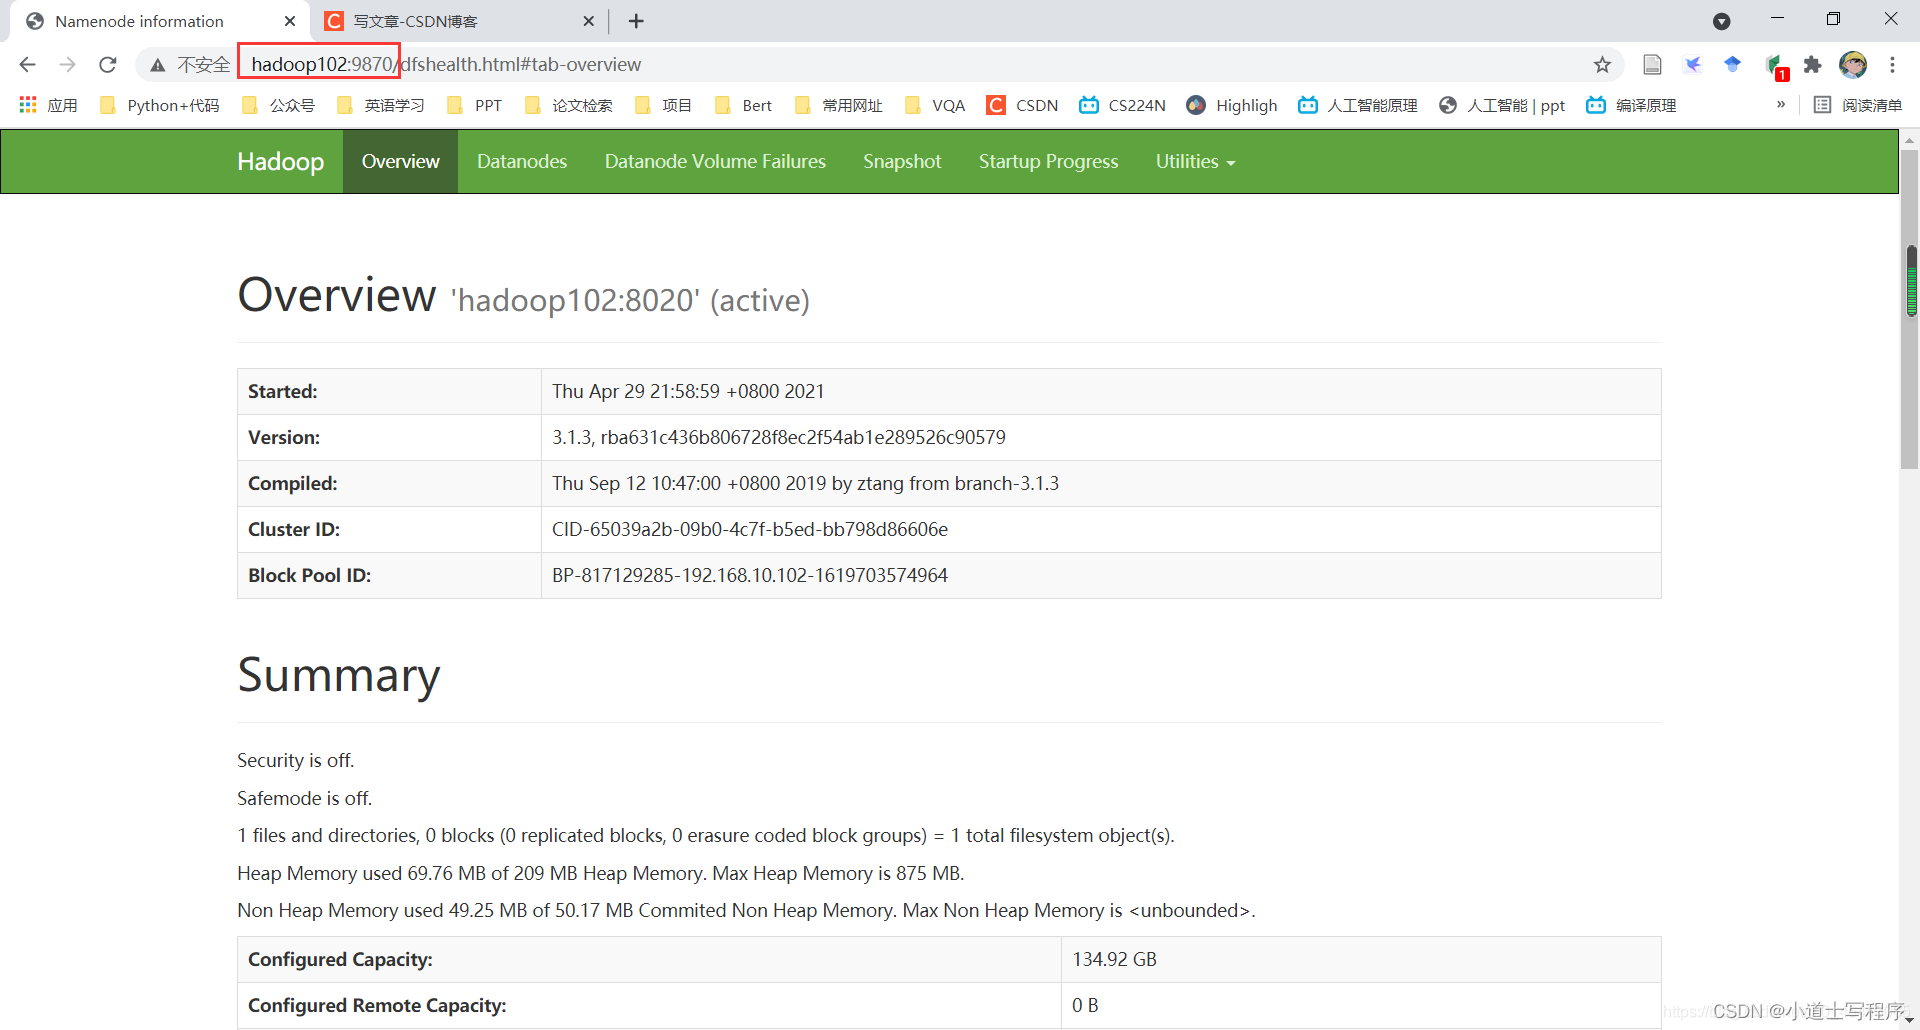Open a new browser tab with plus button
Screen dimensions: 1920x1030
click(636, 21)
